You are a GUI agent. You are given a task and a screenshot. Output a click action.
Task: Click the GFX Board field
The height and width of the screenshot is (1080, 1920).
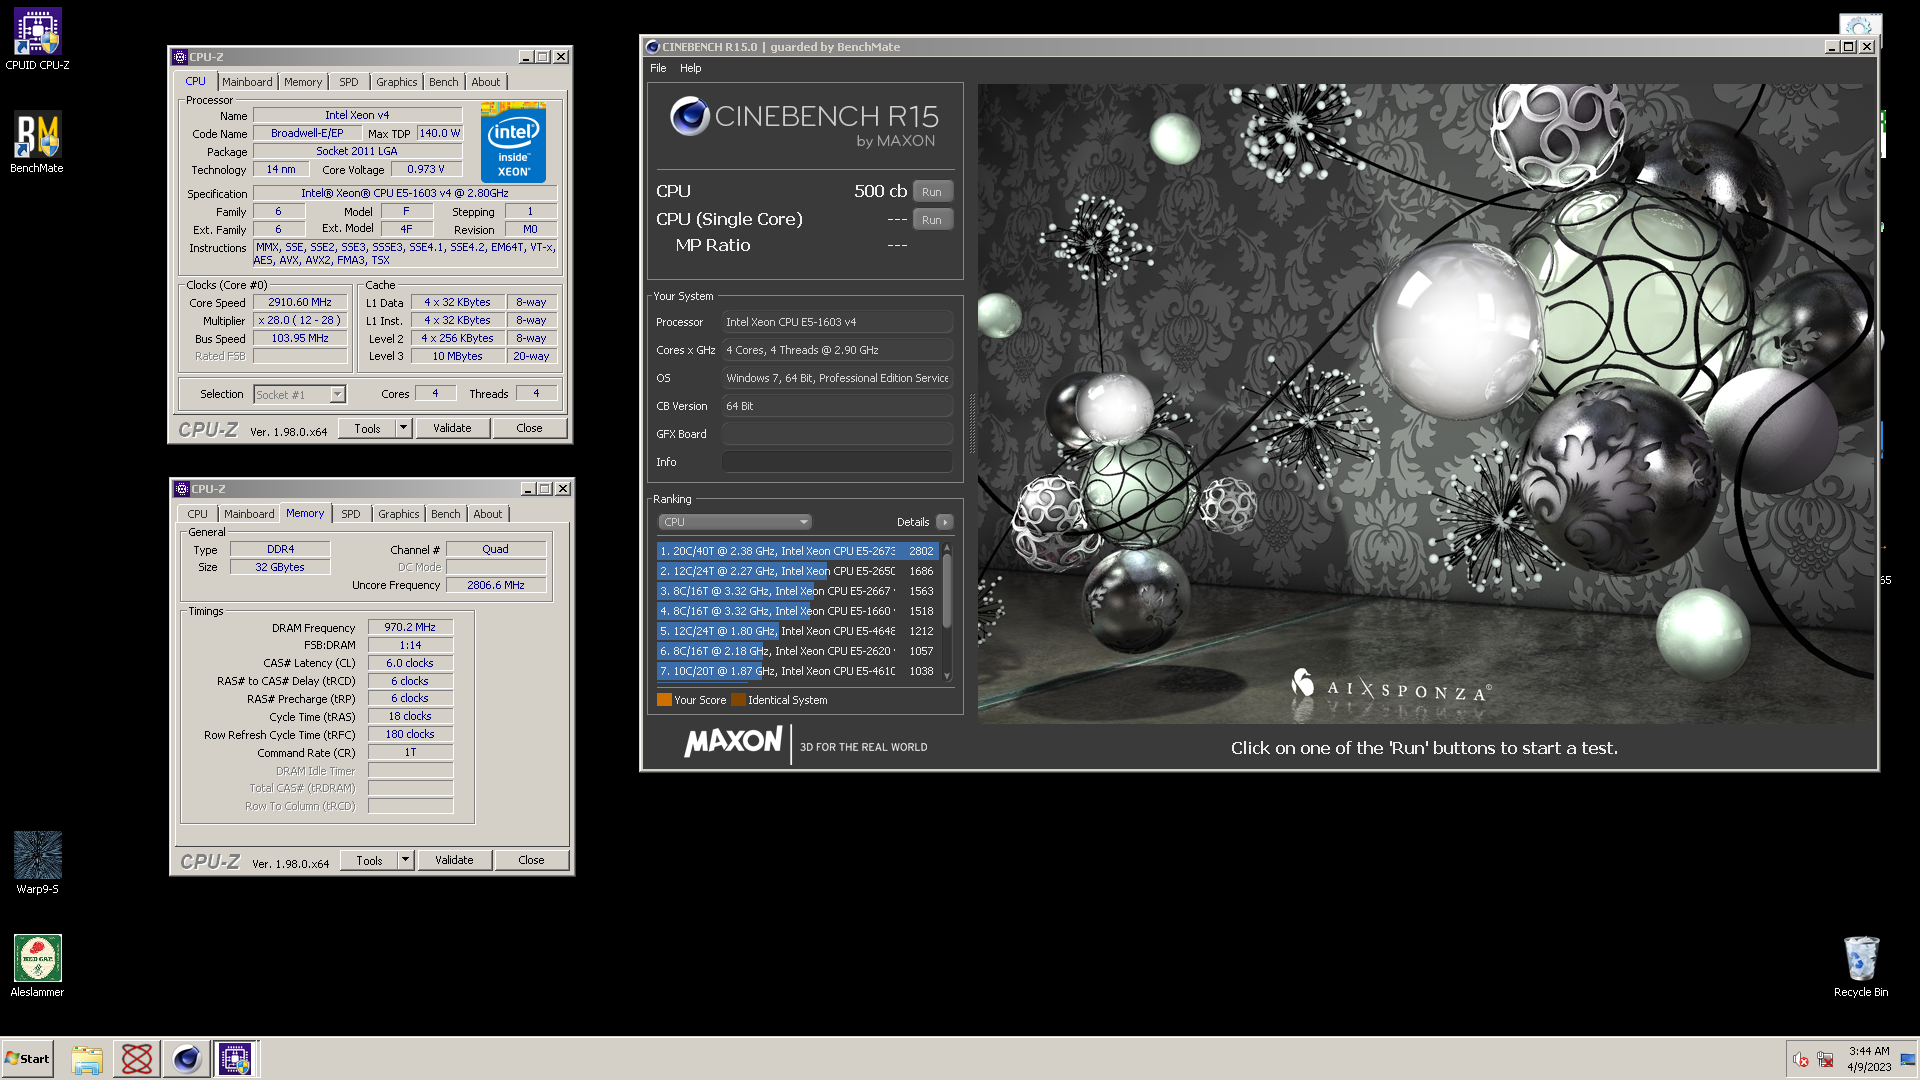(x=837, y=434)
